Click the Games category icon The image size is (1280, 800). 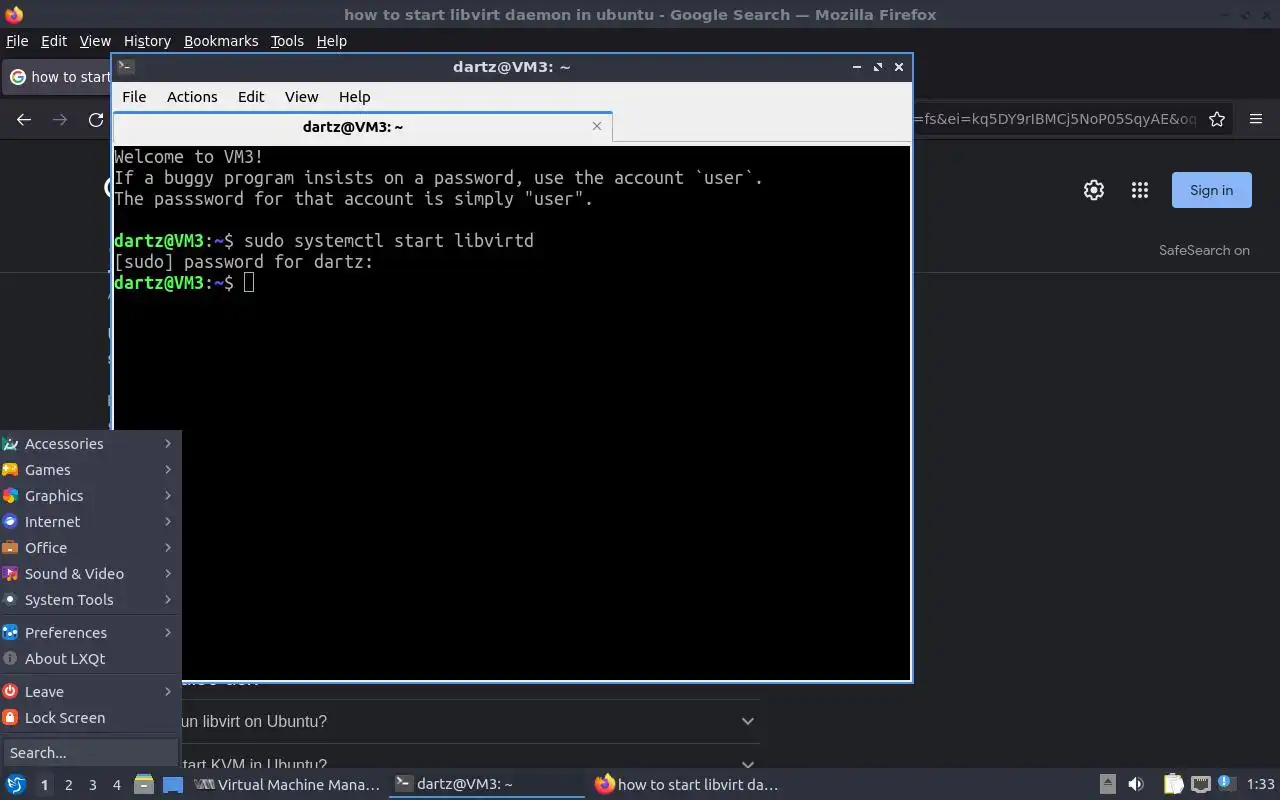[10, 470]
